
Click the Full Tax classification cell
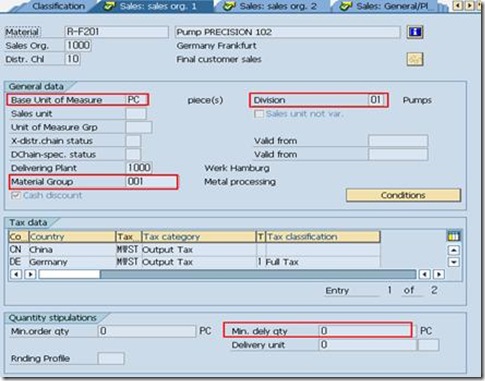[x=323, y=262]
